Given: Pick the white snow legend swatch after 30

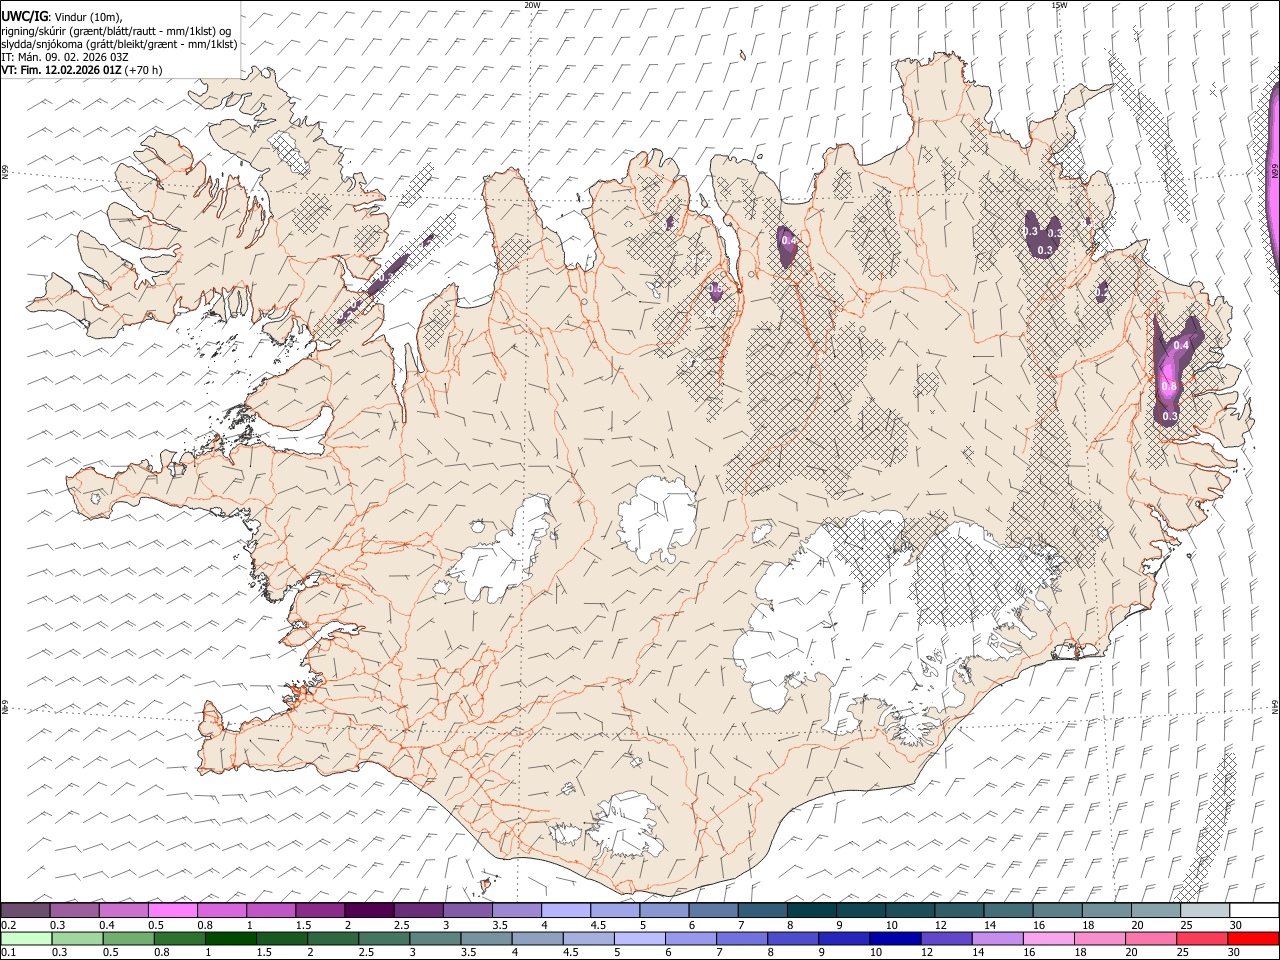Looking at the screenshot, I should [1254, 910].
